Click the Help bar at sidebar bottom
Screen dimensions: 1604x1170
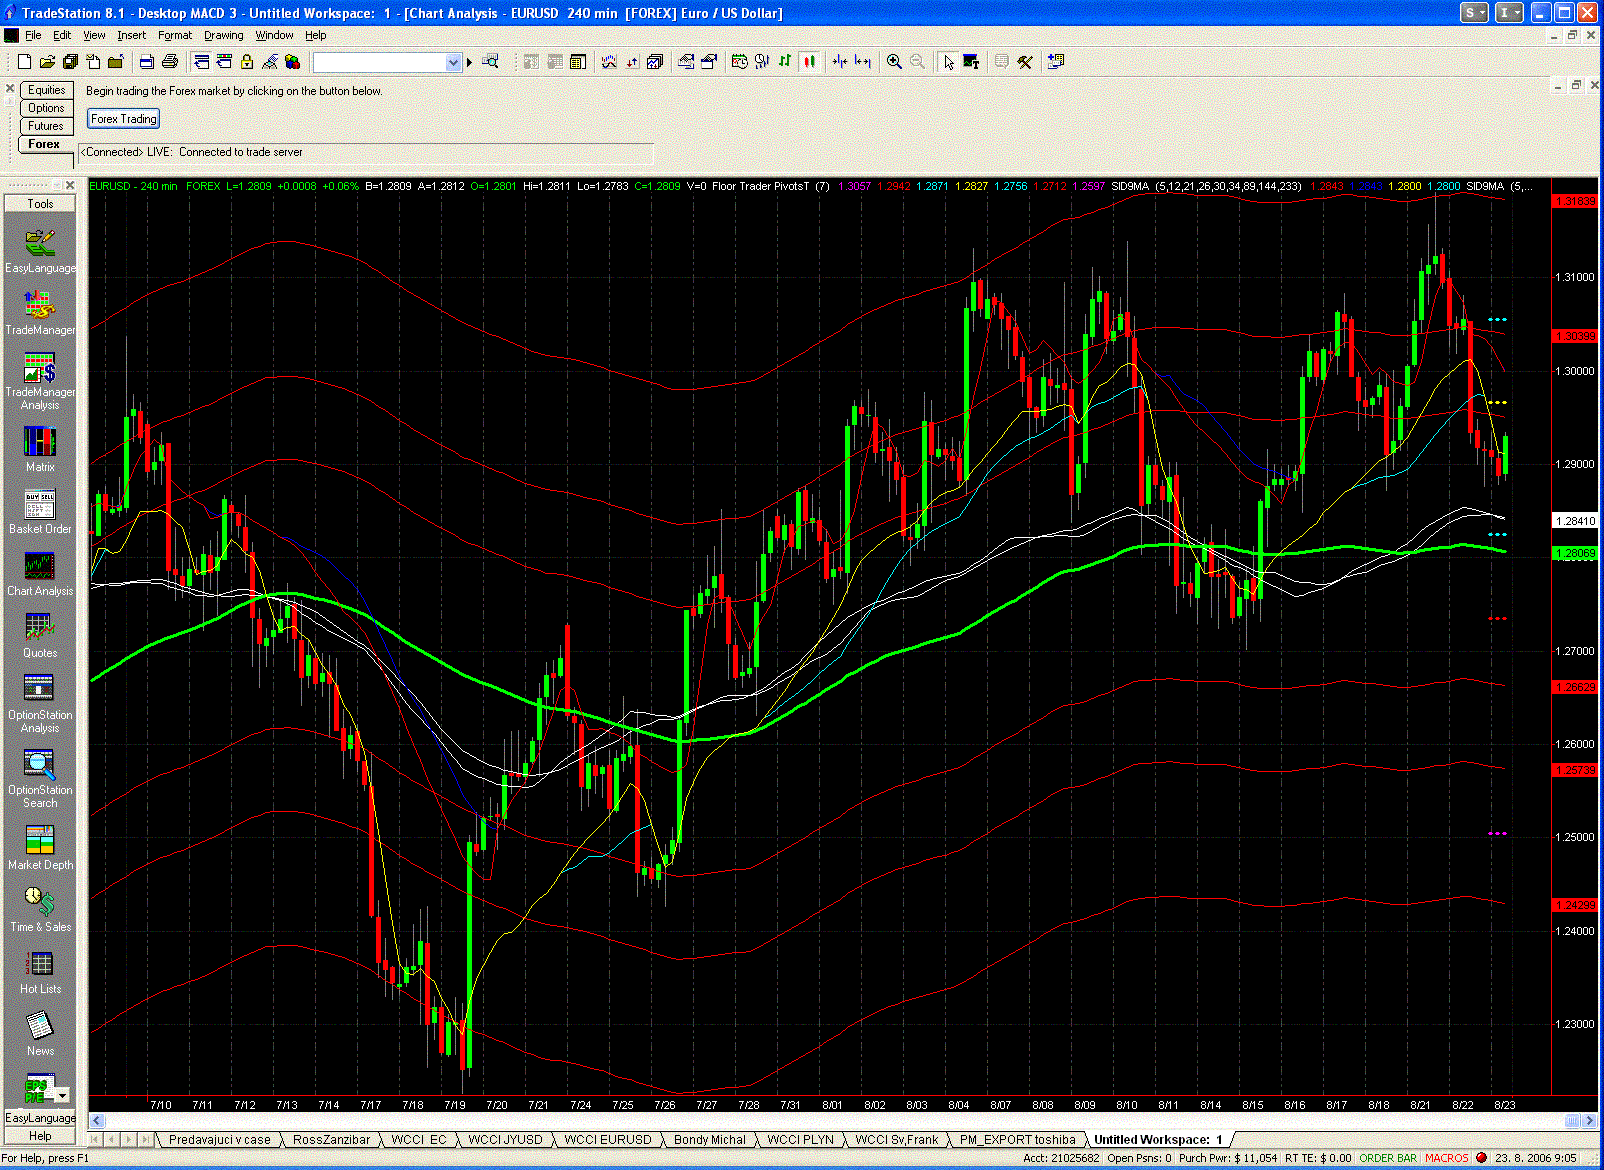40,1136
